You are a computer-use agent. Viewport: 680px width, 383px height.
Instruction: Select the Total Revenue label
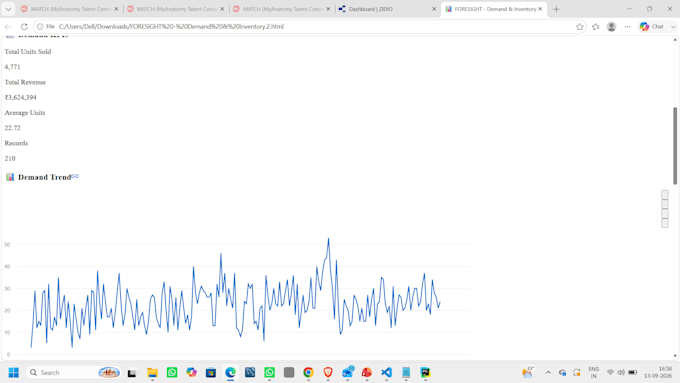[25, 82]
